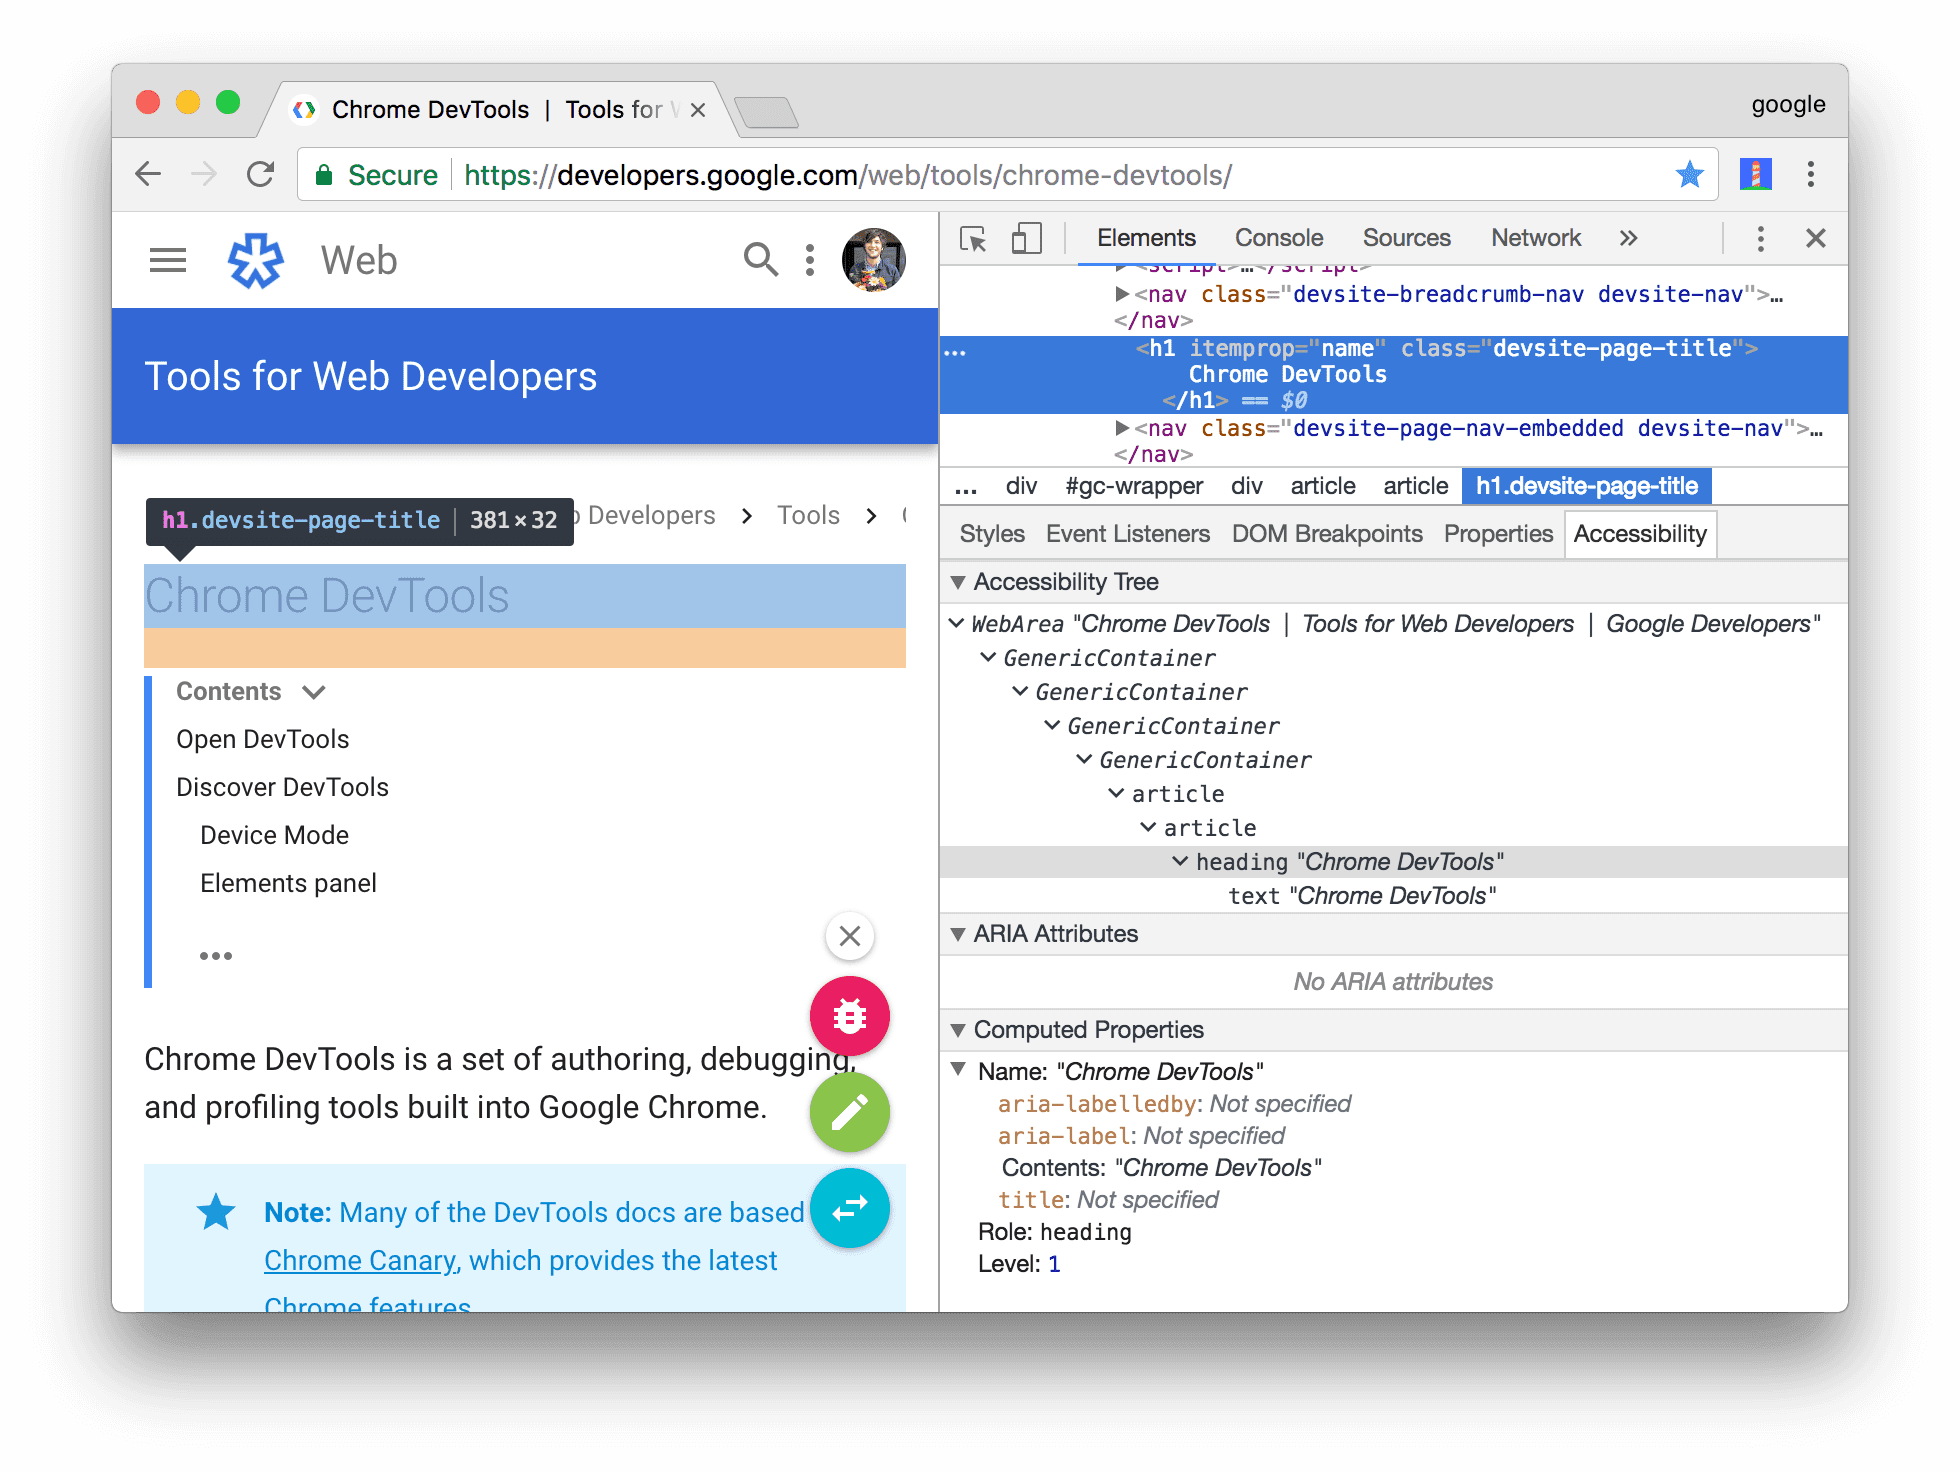Screen dimensions: 1960x1472
Task: Click the bookmark star icon in address bar
Action: pyautogui.click(x=1691, y=175)
